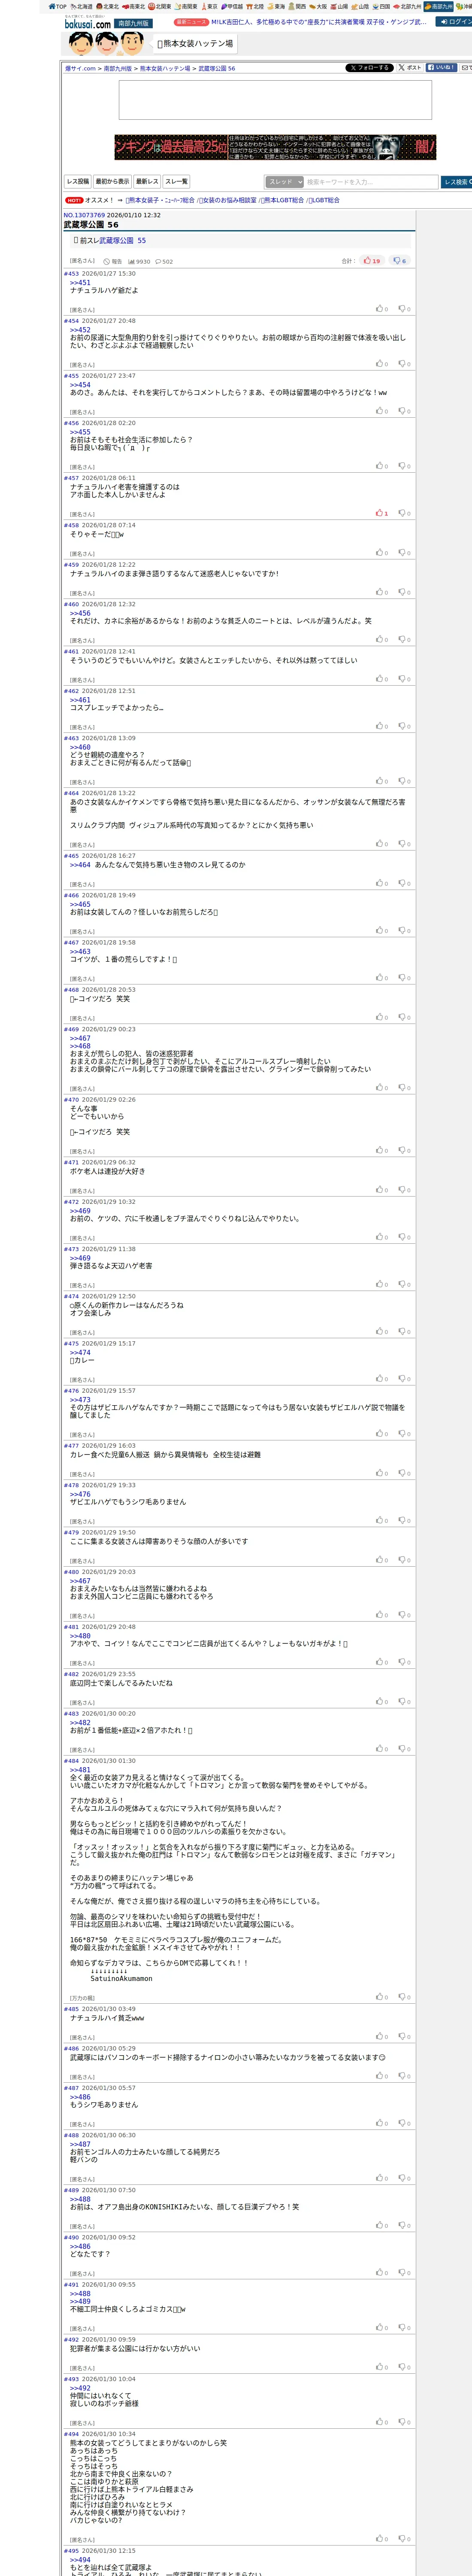The height and width of the screenshot is (2576, 472).
Task: Open 爆サイ.com breadcrumb link
Action: tap(81, 69)
